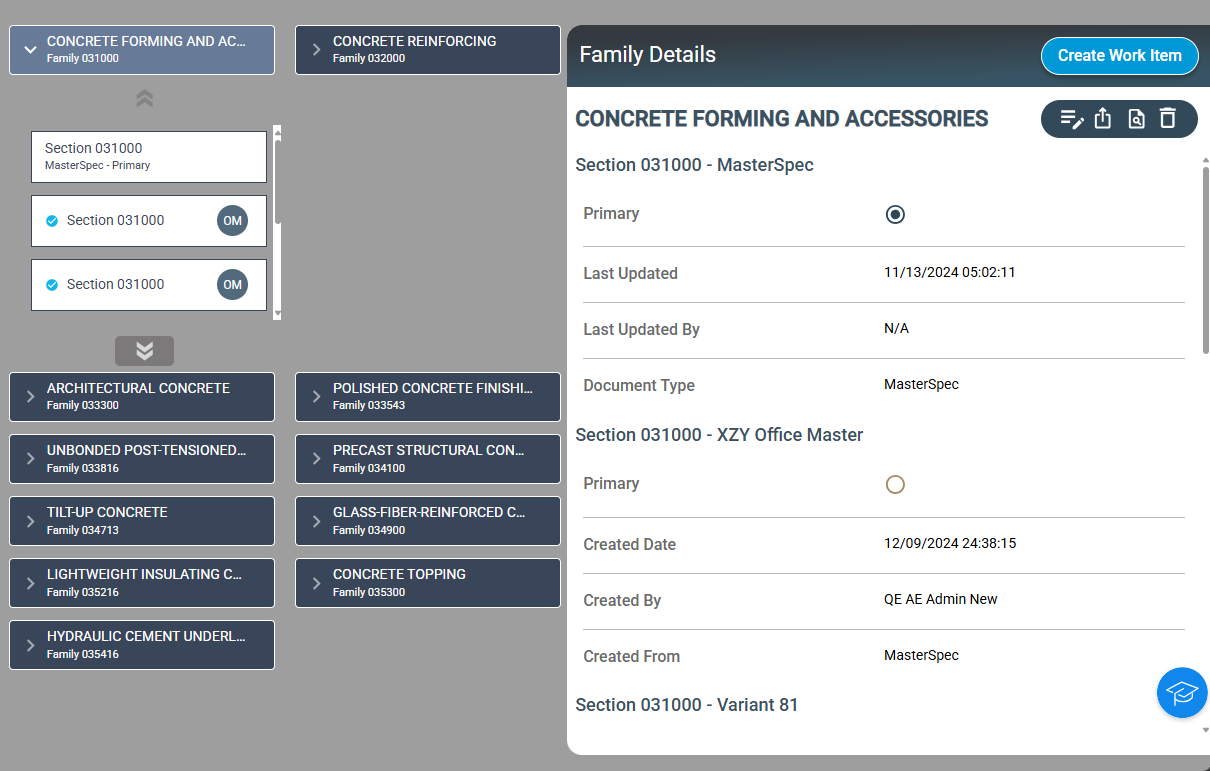Screen dimensions: 1210x771
Task: Click the OM badge on the first Section 031000
Action: point(232,220)
